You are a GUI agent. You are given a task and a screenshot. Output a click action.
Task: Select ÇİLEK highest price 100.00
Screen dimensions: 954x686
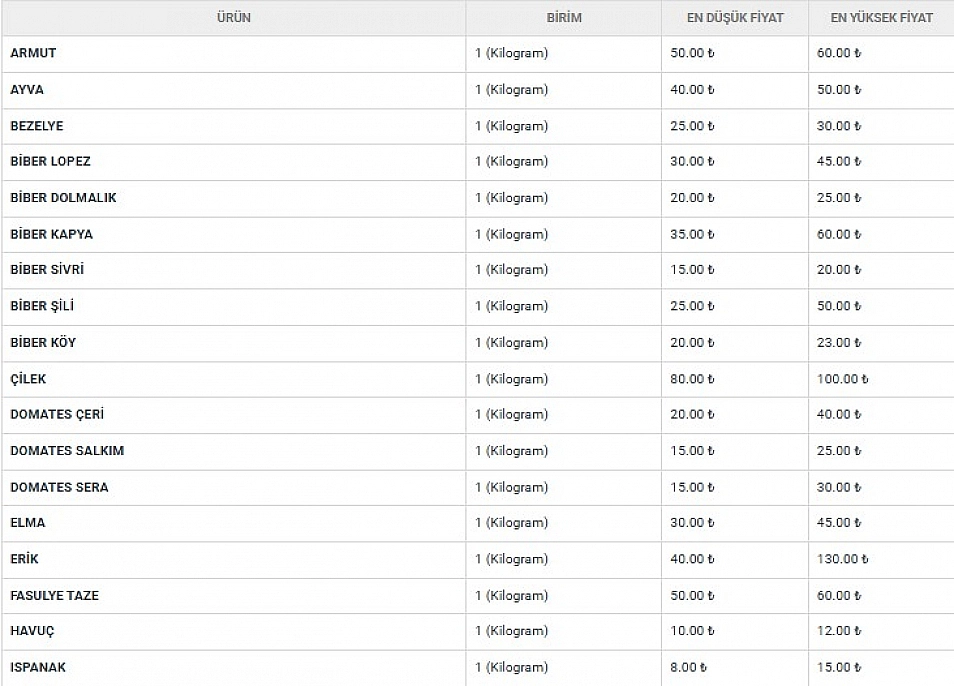[842, 379]
